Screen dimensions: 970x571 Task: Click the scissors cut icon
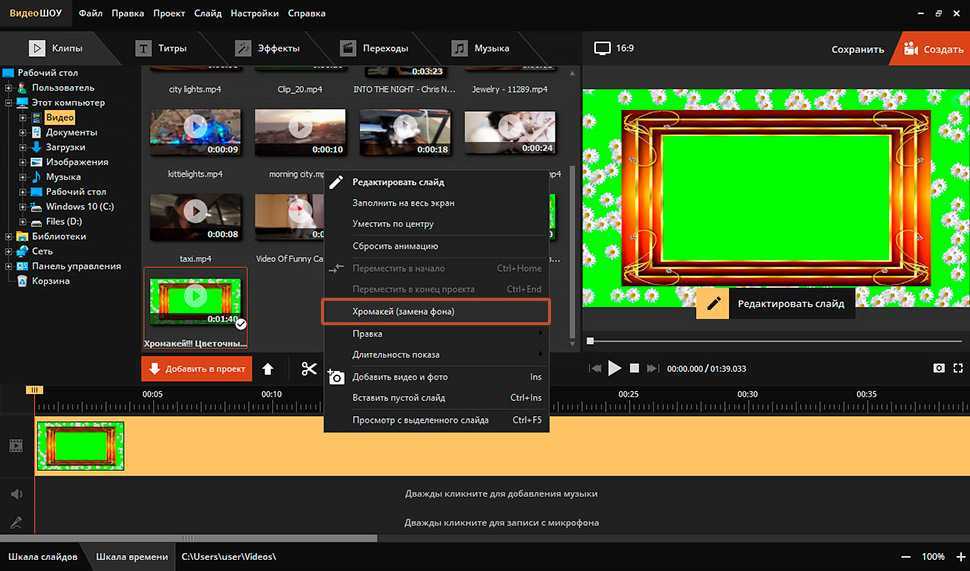pyautogui.click(x=308, y=369)
